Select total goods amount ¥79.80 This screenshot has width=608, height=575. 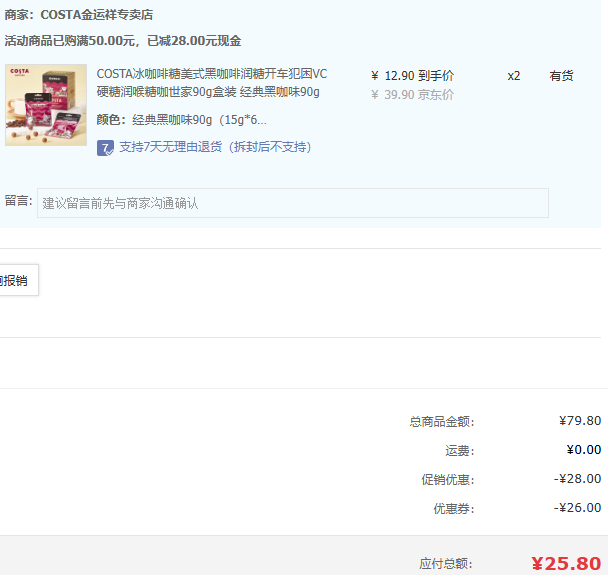click(x=580, y=421)
